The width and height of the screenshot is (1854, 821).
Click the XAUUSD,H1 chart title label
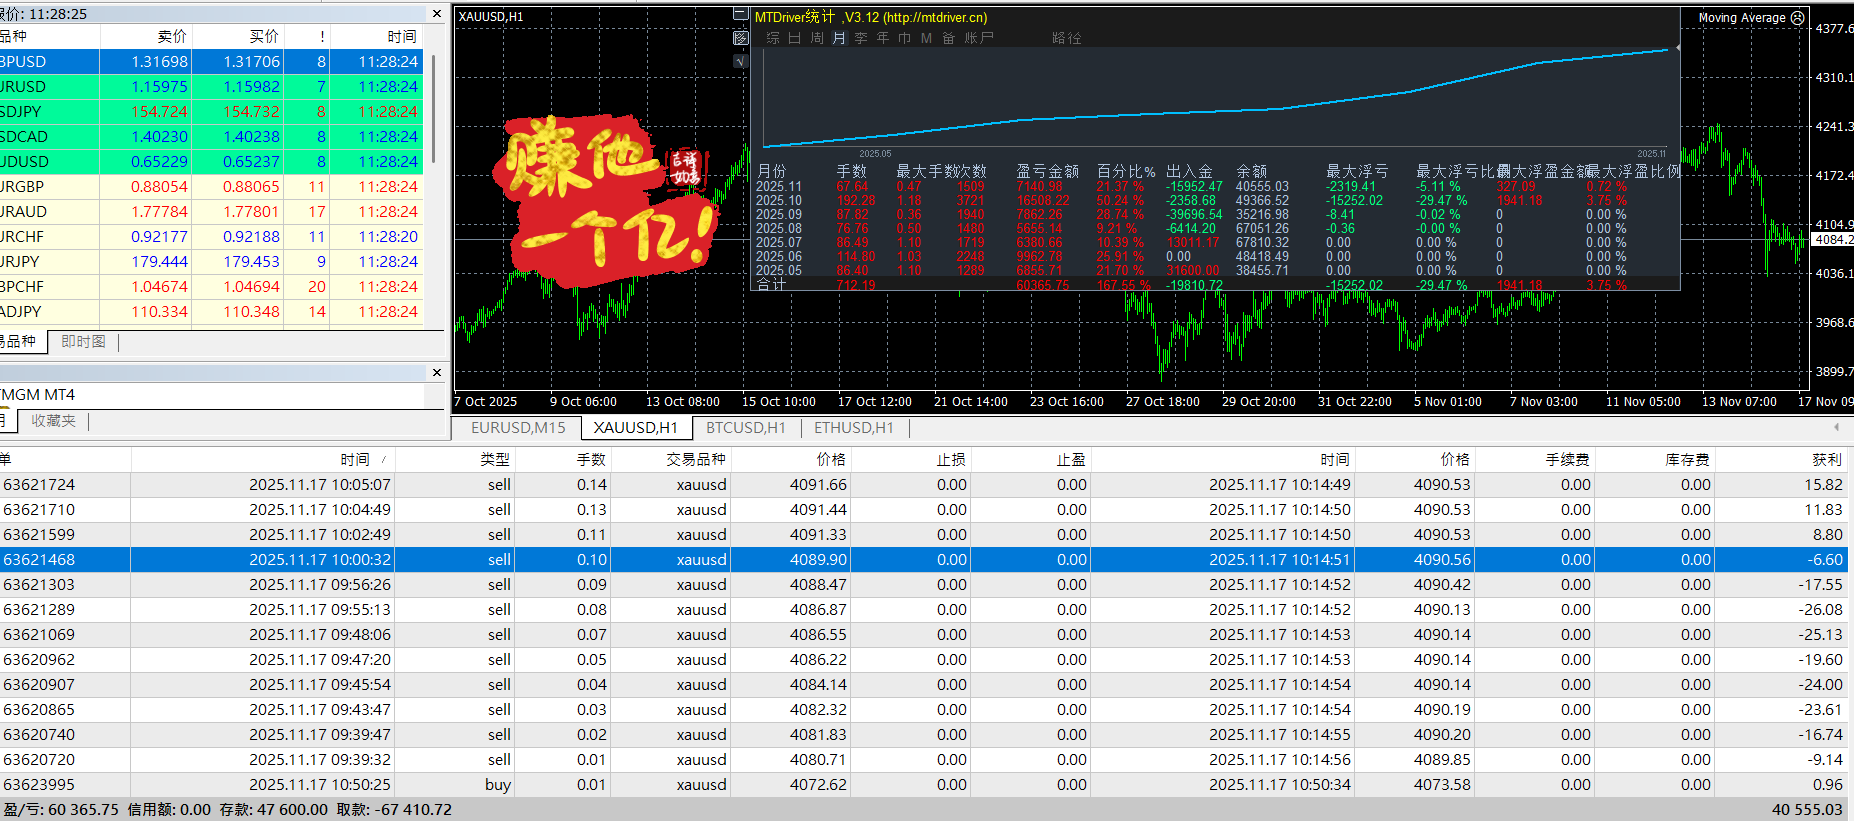[x=491, y=17]
